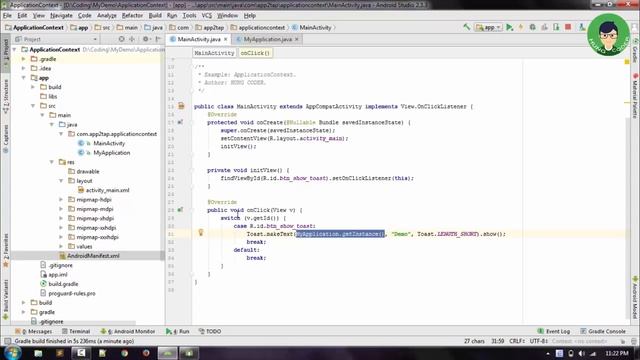Click the Scroll from Source target icon

pyautogui.click(x=121, y=39)
